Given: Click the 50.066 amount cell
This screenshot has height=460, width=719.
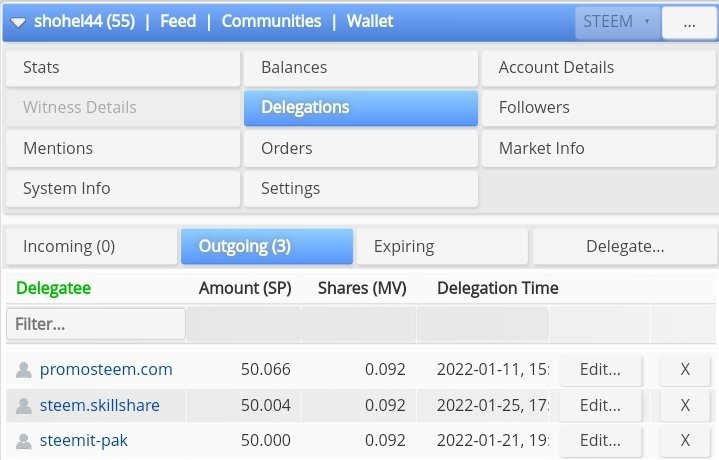Looking at the screenshot, I should click(265, 369).
